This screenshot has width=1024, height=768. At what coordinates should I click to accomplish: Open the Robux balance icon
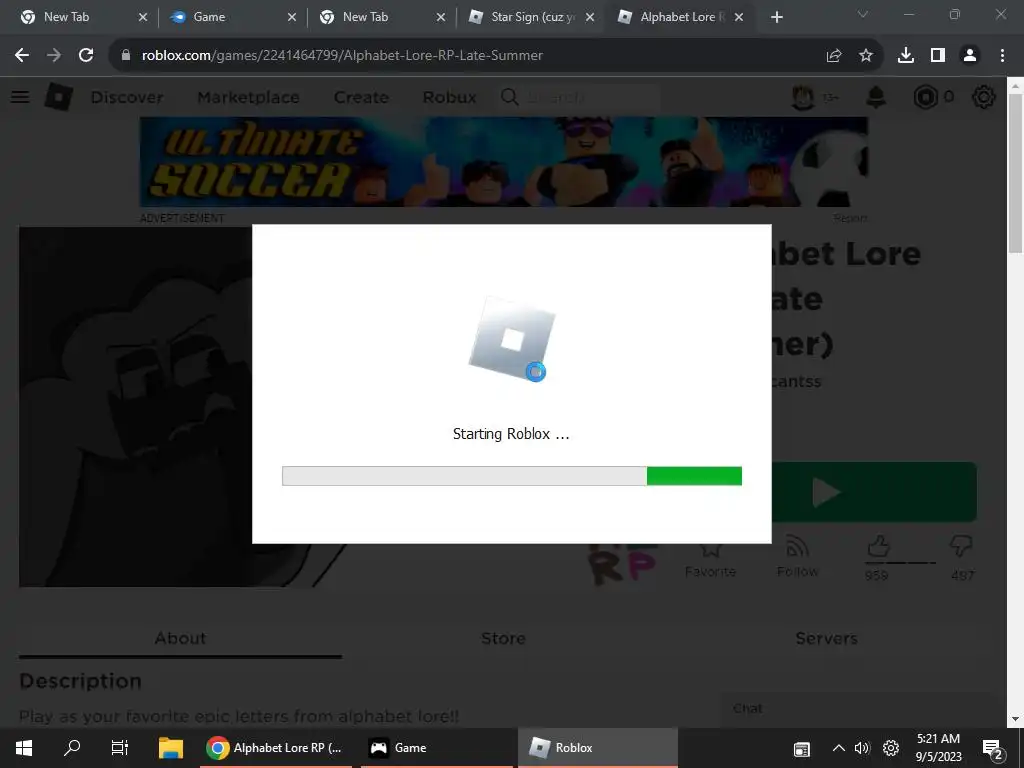925,97
